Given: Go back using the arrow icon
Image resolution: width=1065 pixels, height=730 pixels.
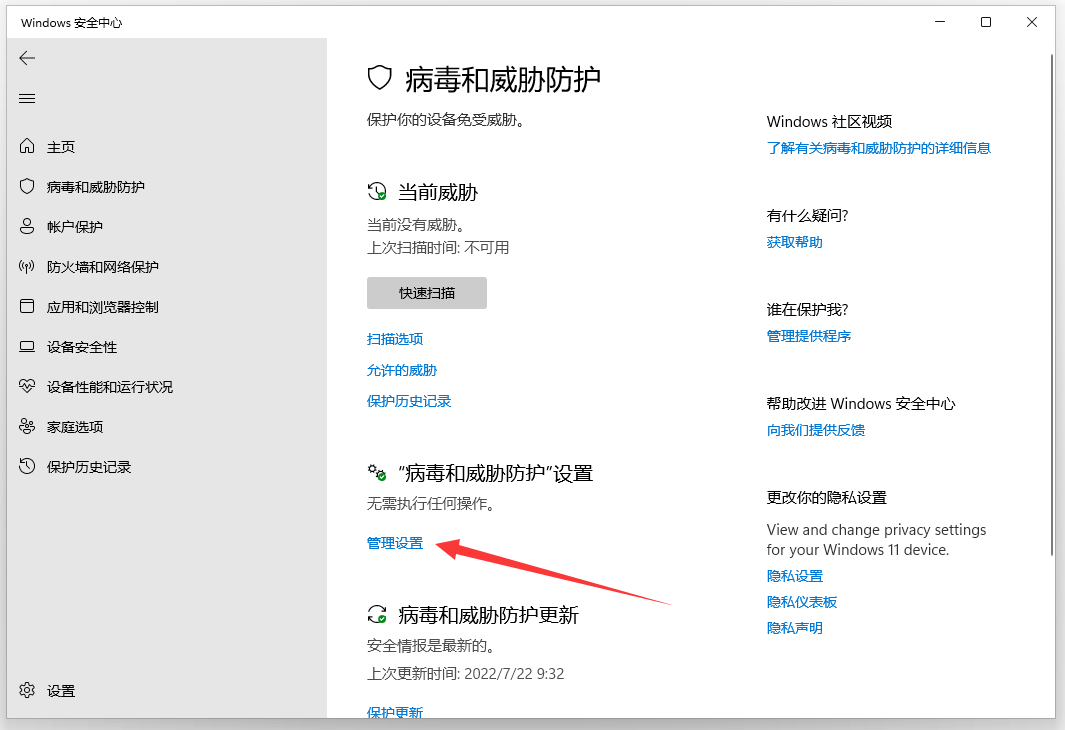Looking at the screenshot, I should click(27, 58).
